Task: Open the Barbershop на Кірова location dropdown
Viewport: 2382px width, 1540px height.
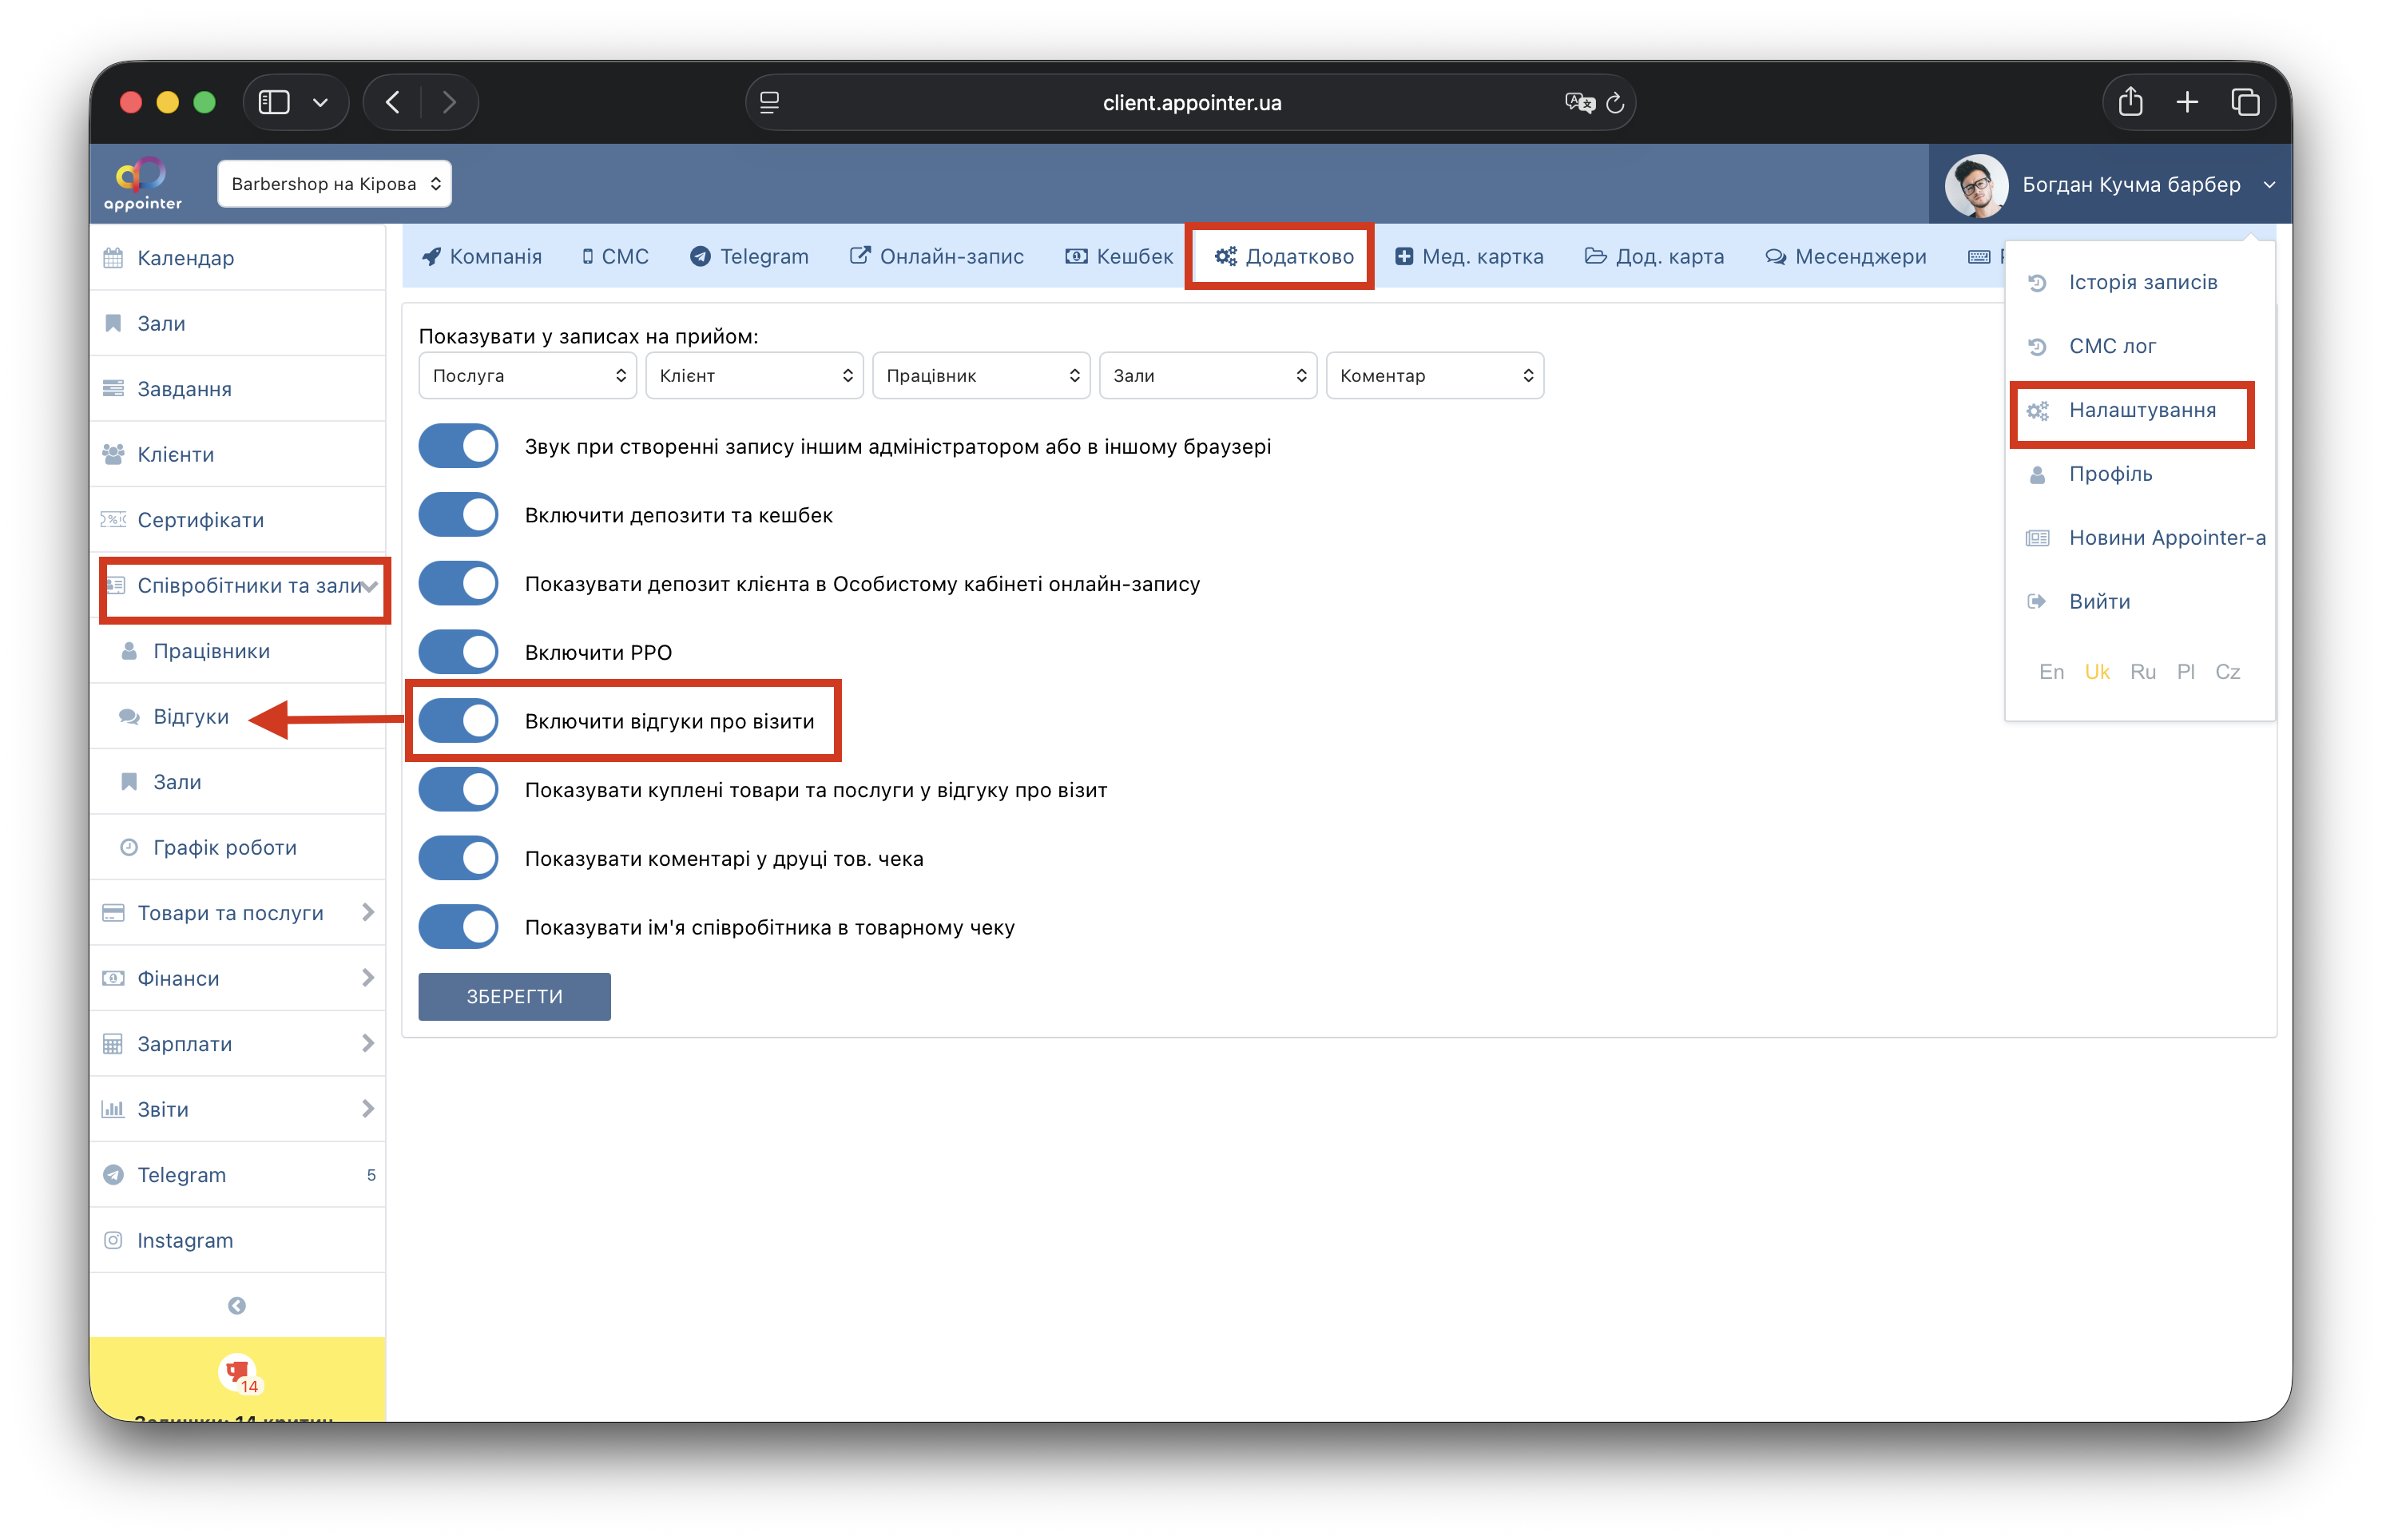Action: [x=334, y=184]
